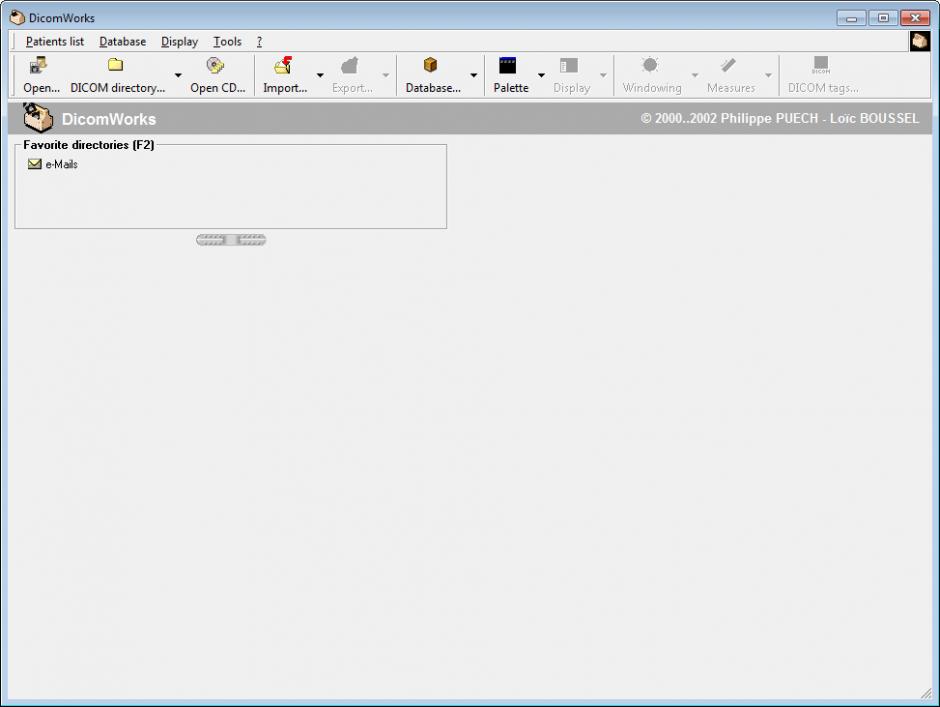The width and height of the screenshot is (940, 707).
Task: Open the DICOM directory... folder icon
Action: click(x=116, y=65)
